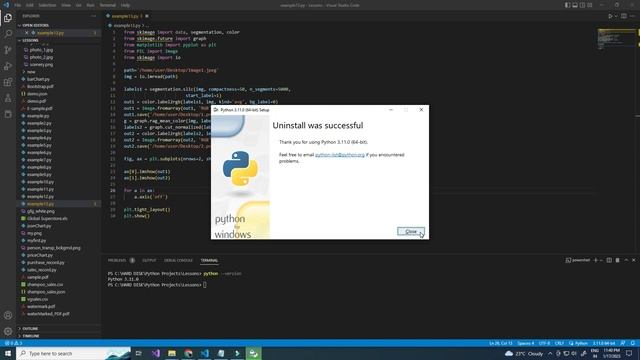
Task: Switch to the Output tab
Action: pyautogui.click(x=149, y=260)
